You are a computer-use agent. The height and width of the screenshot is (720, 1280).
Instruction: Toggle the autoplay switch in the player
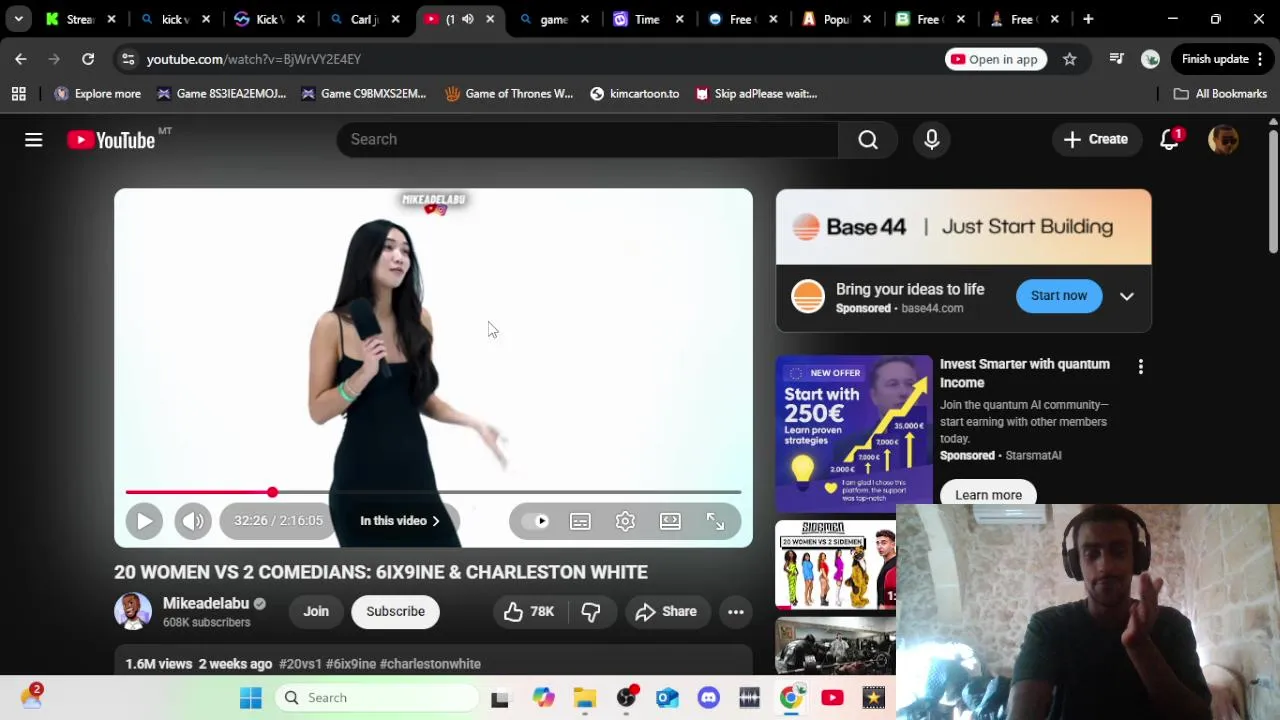[x=536, y=521]
